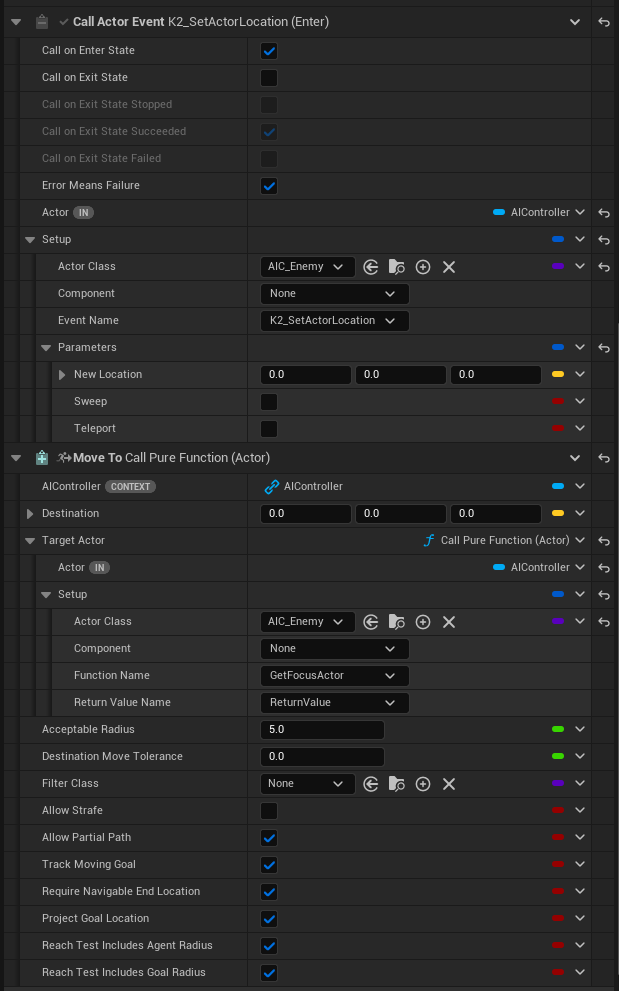The width and height of the screenshot is (619, 991).
Task: Use selected asset for Target Actor's Actor Class
Action: 371,622
